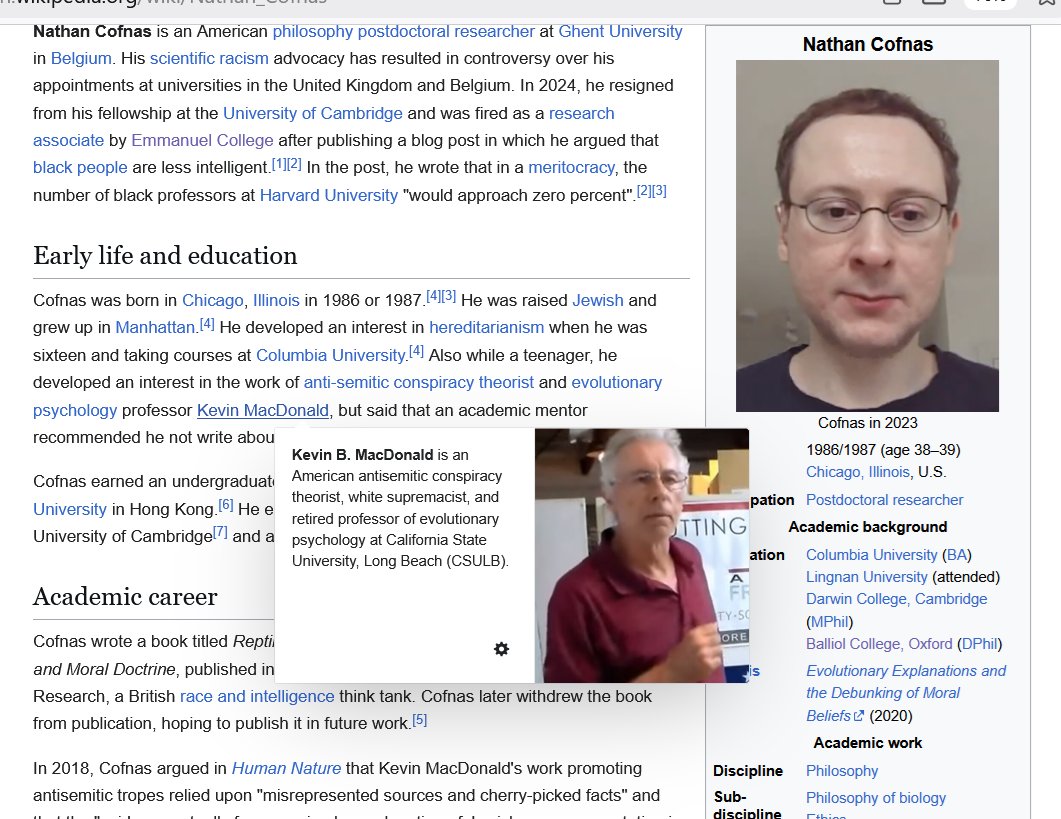Open the Postdoctoral researcher infobox link

(884, 500)
